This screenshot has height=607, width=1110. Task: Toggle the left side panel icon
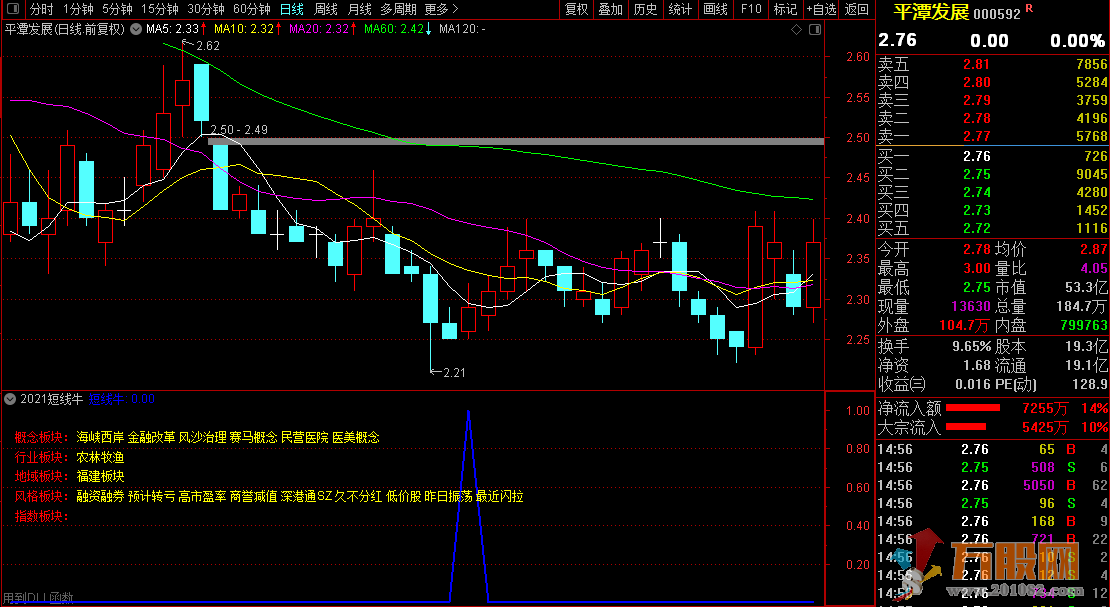point(12,8)
